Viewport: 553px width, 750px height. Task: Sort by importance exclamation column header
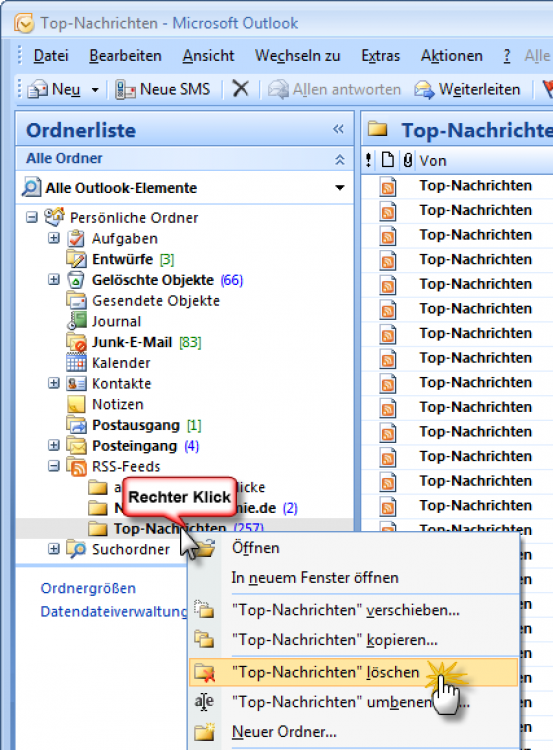pyautogui.click(x=368, y=160)
